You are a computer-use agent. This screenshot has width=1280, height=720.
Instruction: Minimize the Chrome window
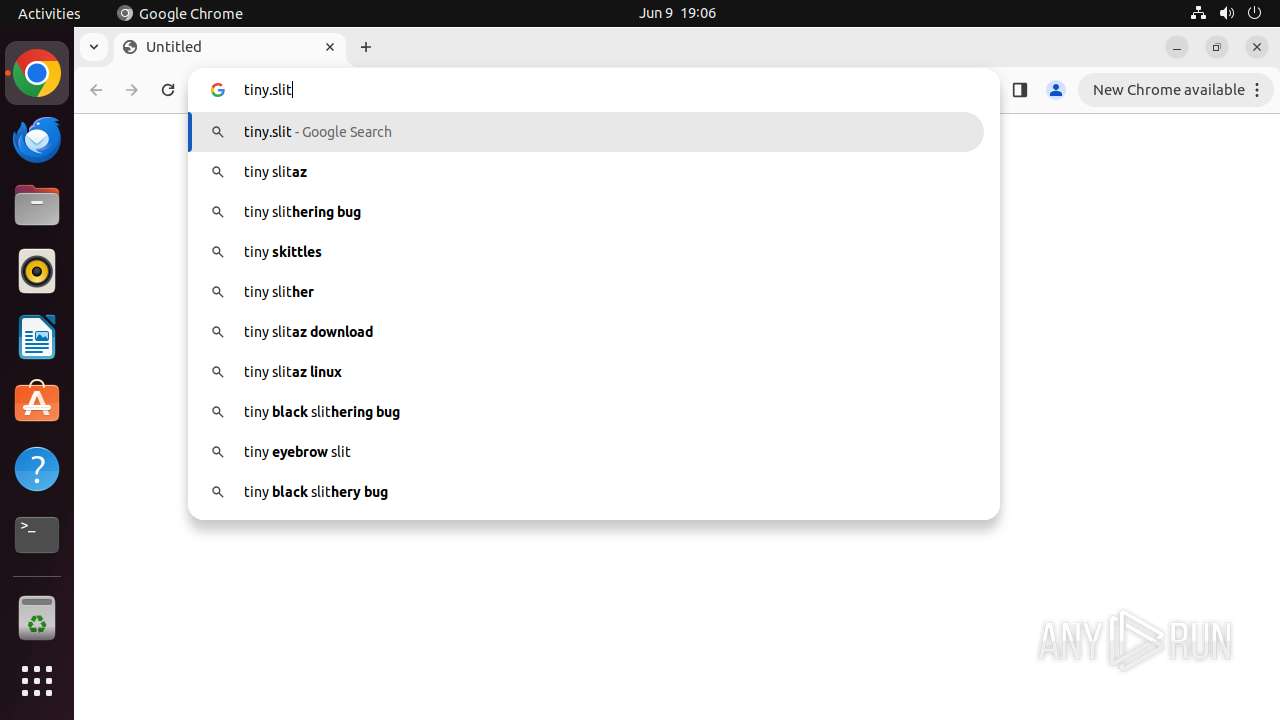[1177, 47]
